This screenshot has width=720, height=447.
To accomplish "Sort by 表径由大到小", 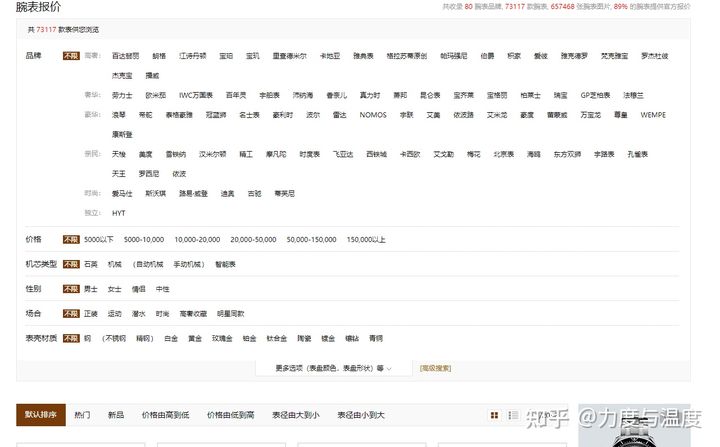I will [x=296, y=415].
